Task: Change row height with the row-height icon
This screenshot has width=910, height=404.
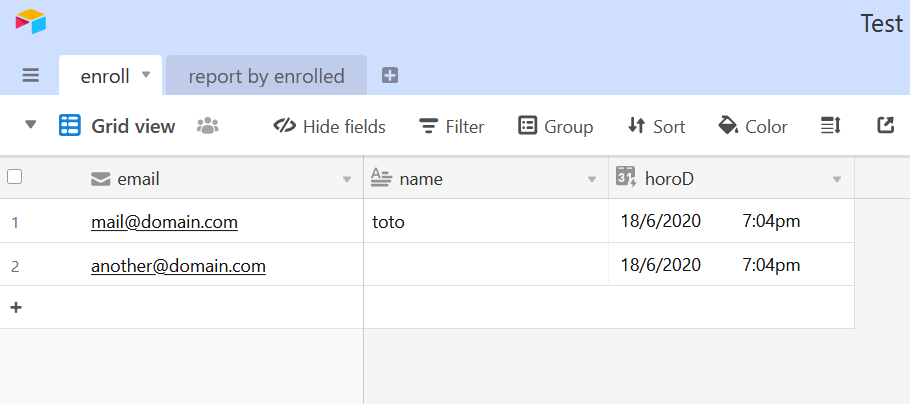Action: (x=830, y=125)
